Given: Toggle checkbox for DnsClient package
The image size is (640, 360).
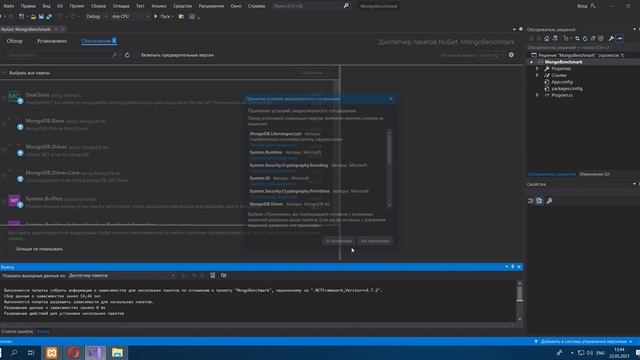Looking at the screenshot, I should click(x=5, y=98).
